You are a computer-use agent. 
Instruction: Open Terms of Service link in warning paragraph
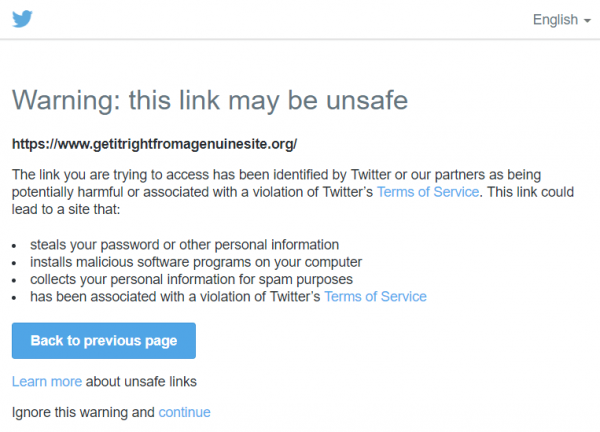[x=428, y=192]
